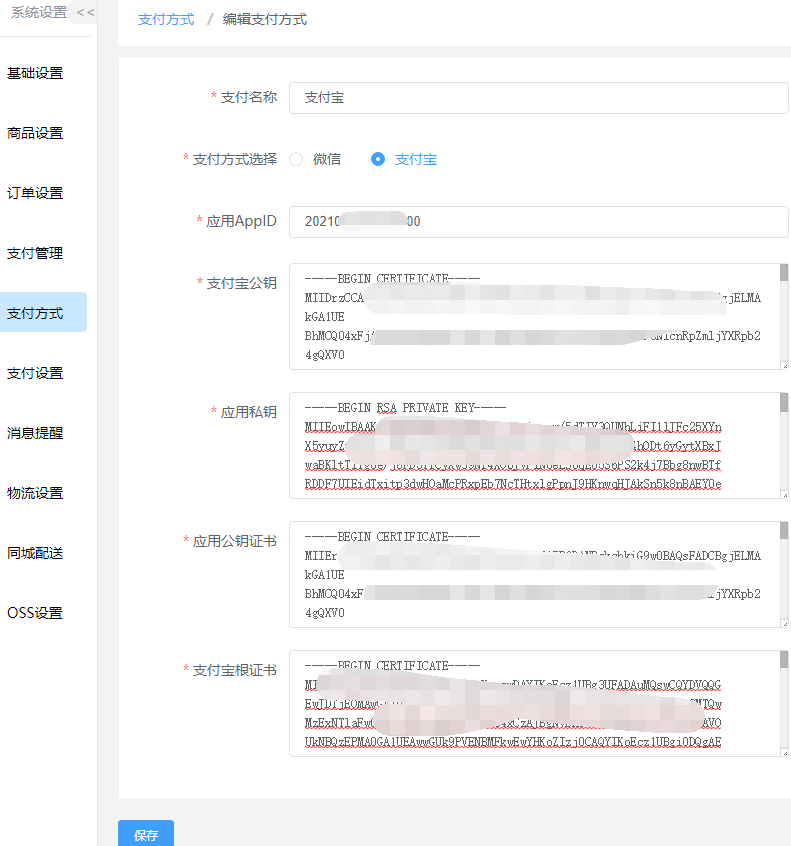Open 消息提醒 in the sidebar
This screenshot has width=791, height=846.
(35, 433)
